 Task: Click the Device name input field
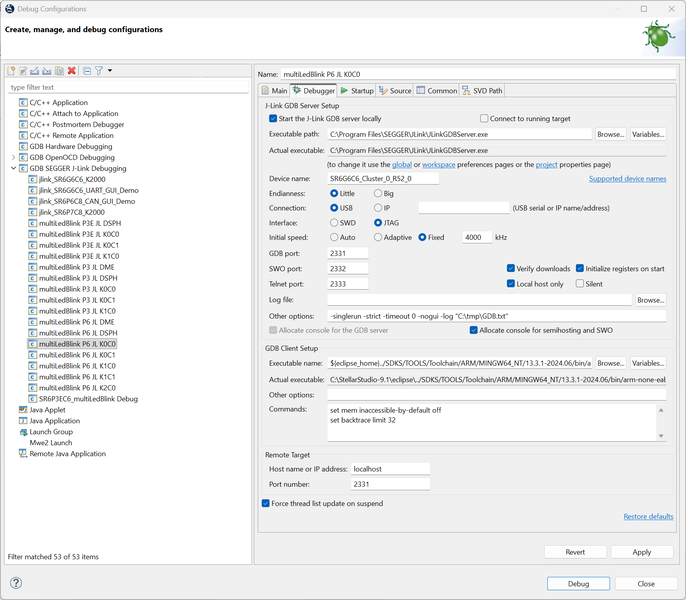[x=383, y=179]
